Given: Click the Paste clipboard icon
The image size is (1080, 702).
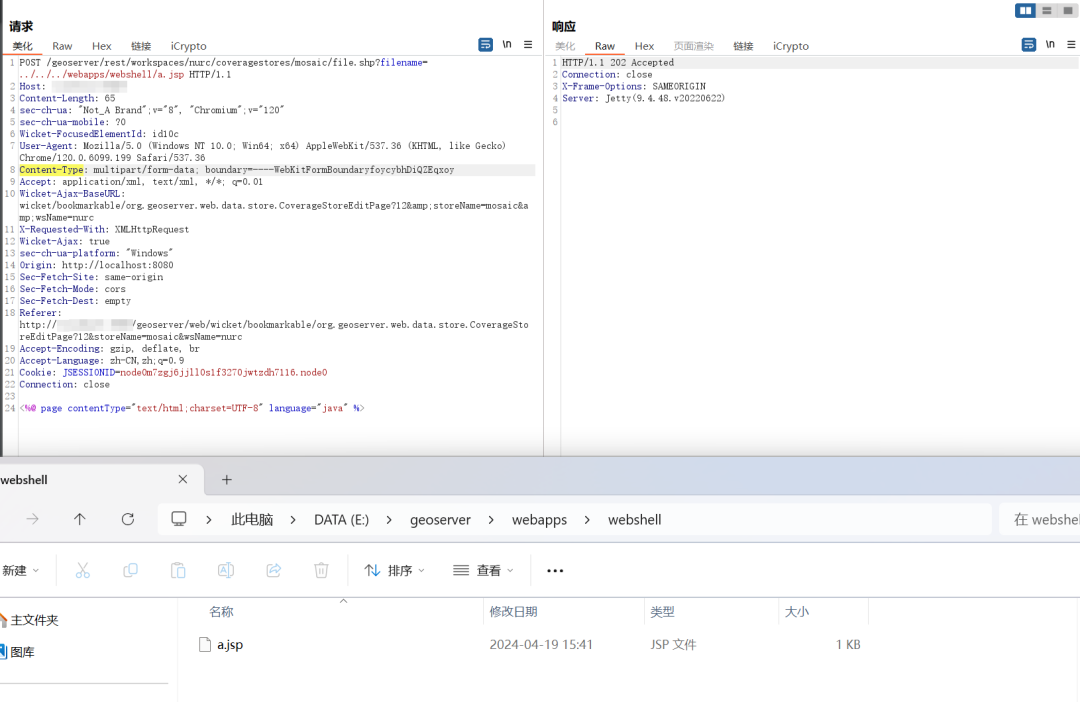Looking at the screenshot, I should (178, 570).
